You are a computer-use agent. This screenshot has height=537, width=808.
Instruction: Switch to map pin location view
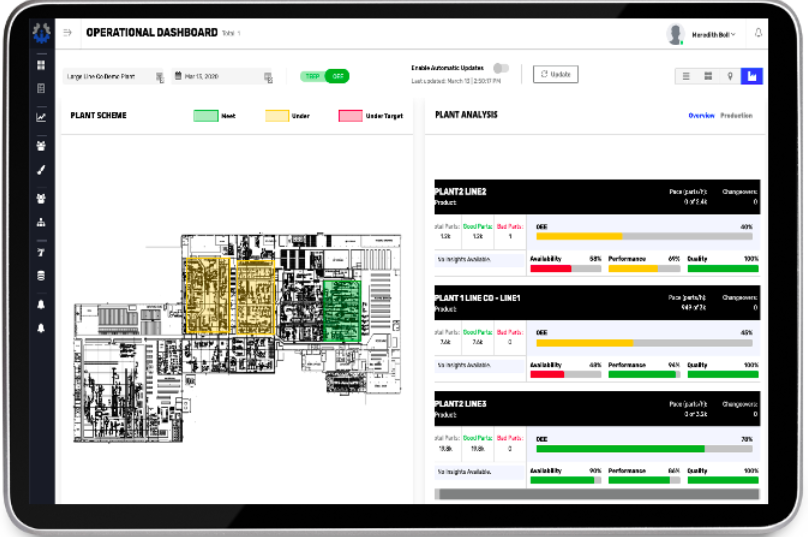pyautogui.click(x=730, y=75)
